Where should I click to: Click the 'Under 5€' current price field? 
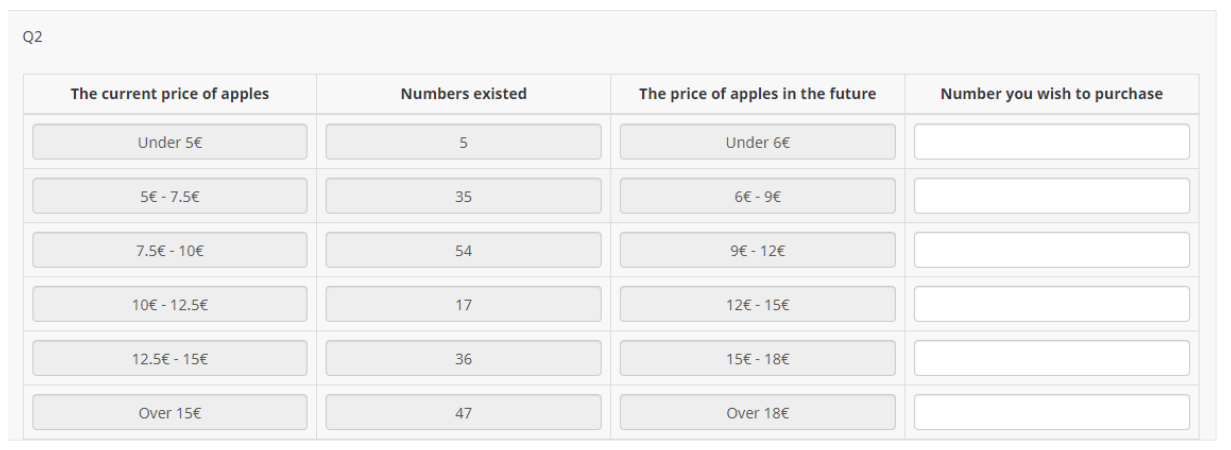(x=170, y=142)
